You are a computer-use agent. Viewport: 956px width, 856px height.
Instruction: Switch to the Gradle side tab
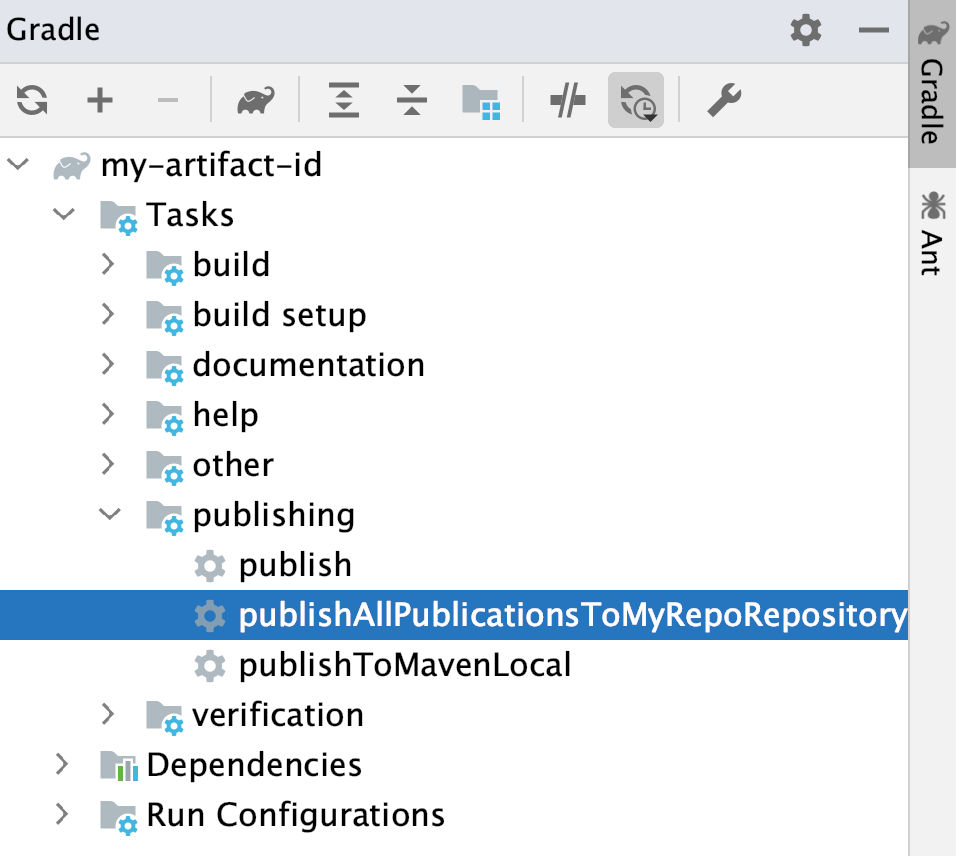click(932, 84)
